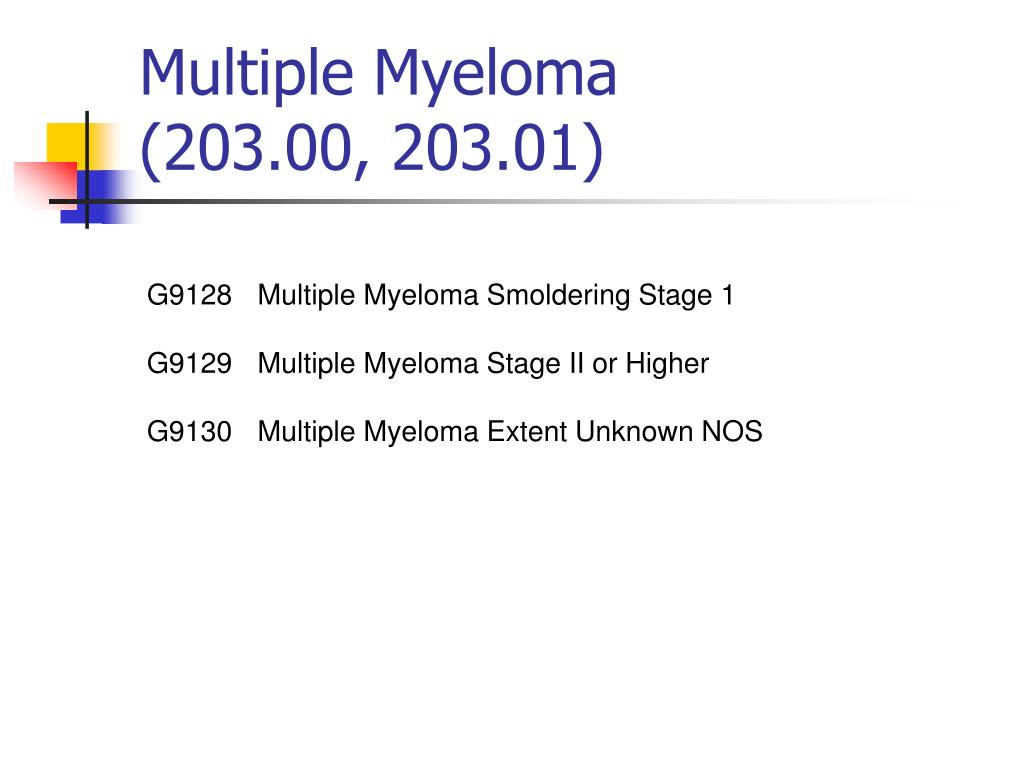This screenshot has height=768, width=1024.
Task: Click 'Multiple Myeloma Extent Unknown NOS' text
Action: coord(510,432)
